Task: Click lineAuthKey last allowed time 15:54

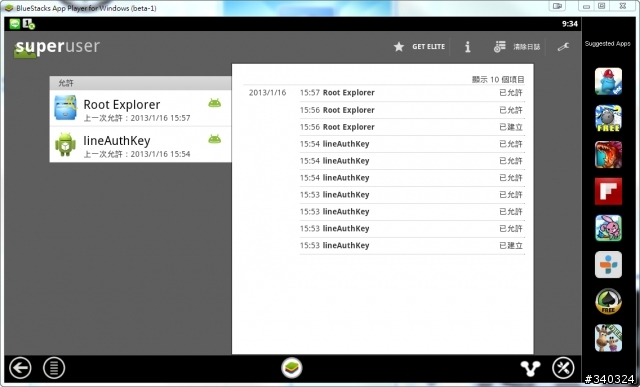Action: (137, 154)
